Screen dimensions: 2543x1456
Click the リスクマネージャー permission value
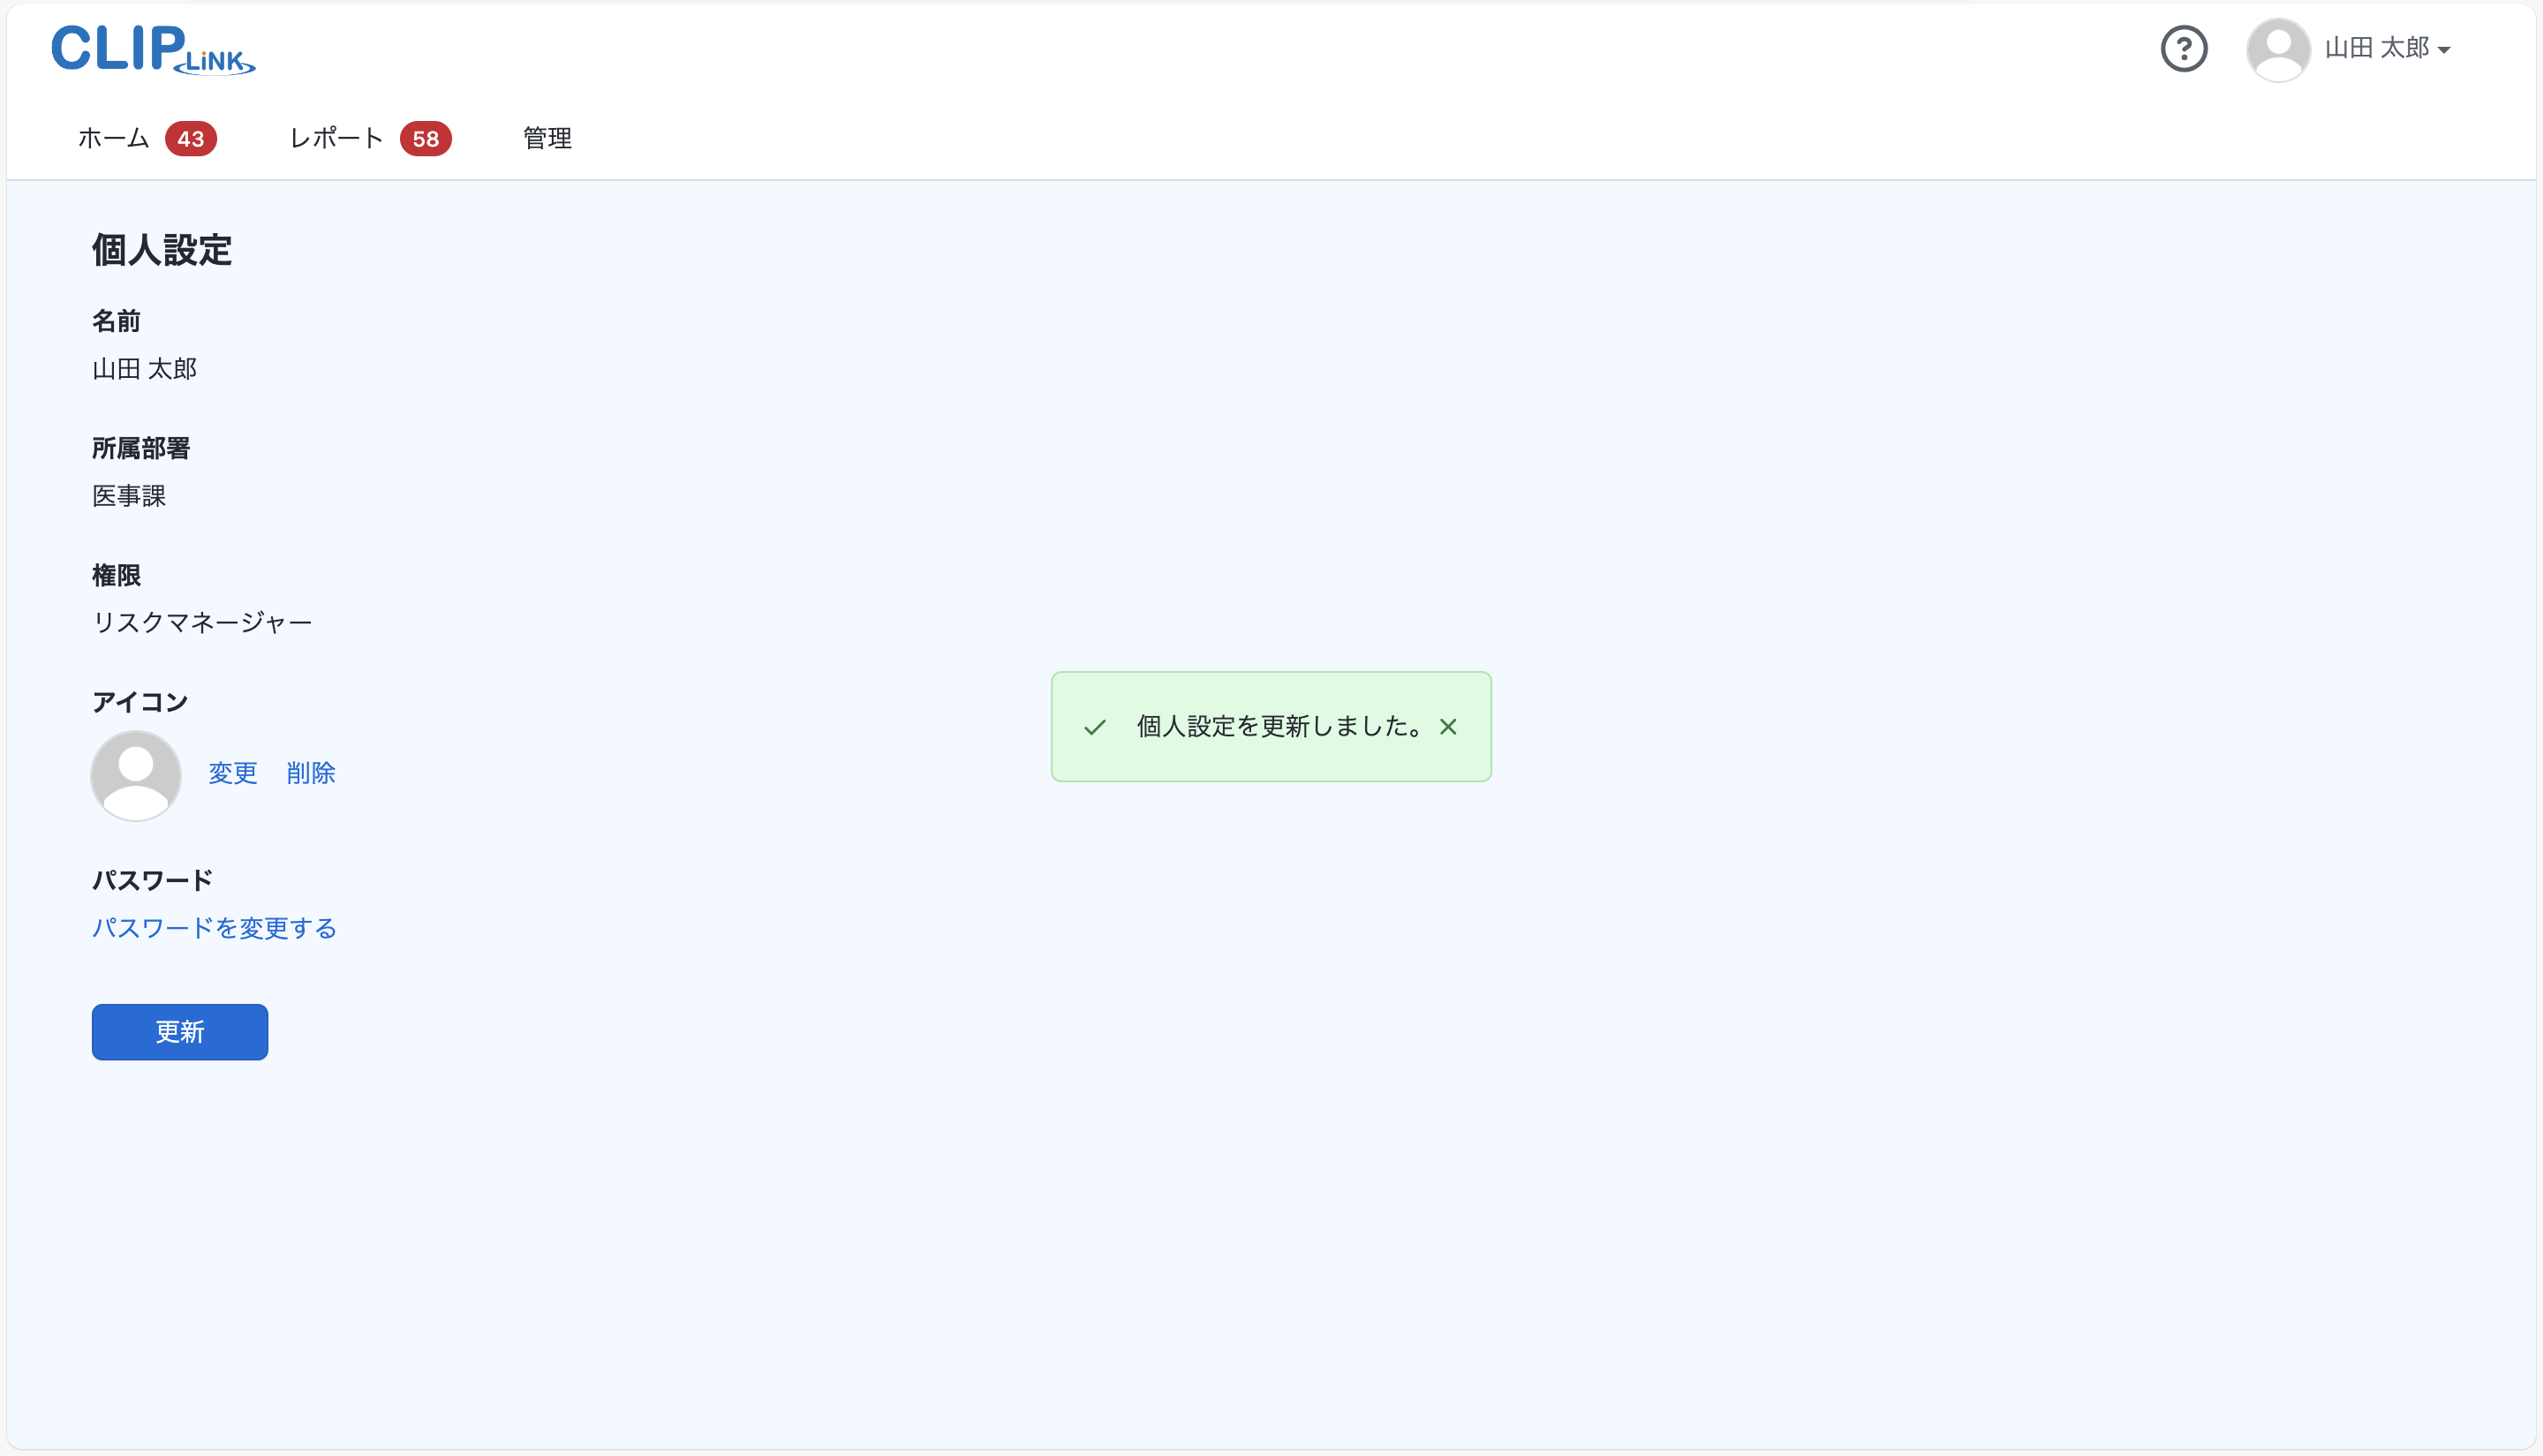click(x=202, y=623)
